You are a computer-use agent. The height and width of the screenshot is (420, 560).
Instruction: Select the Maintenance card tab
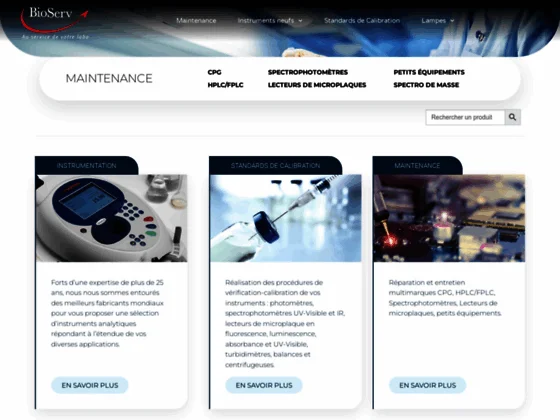pyautogui.click(x=417, y=165)
